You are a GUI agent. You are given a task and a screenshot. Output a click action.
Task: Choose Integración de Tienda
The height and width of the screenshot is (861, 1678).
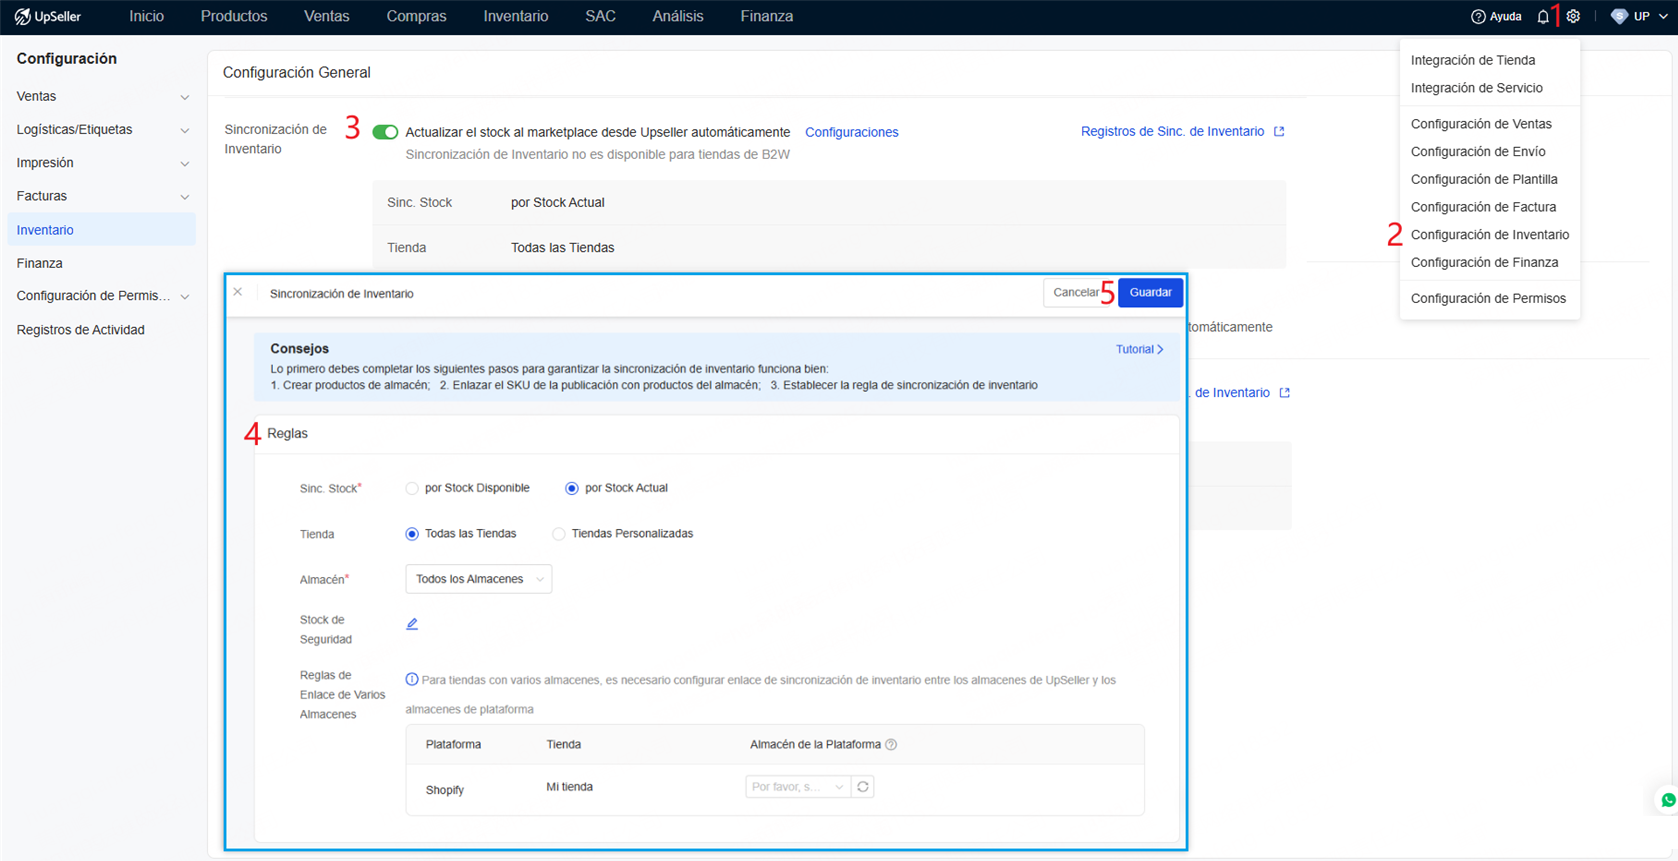coord(1472,60)
